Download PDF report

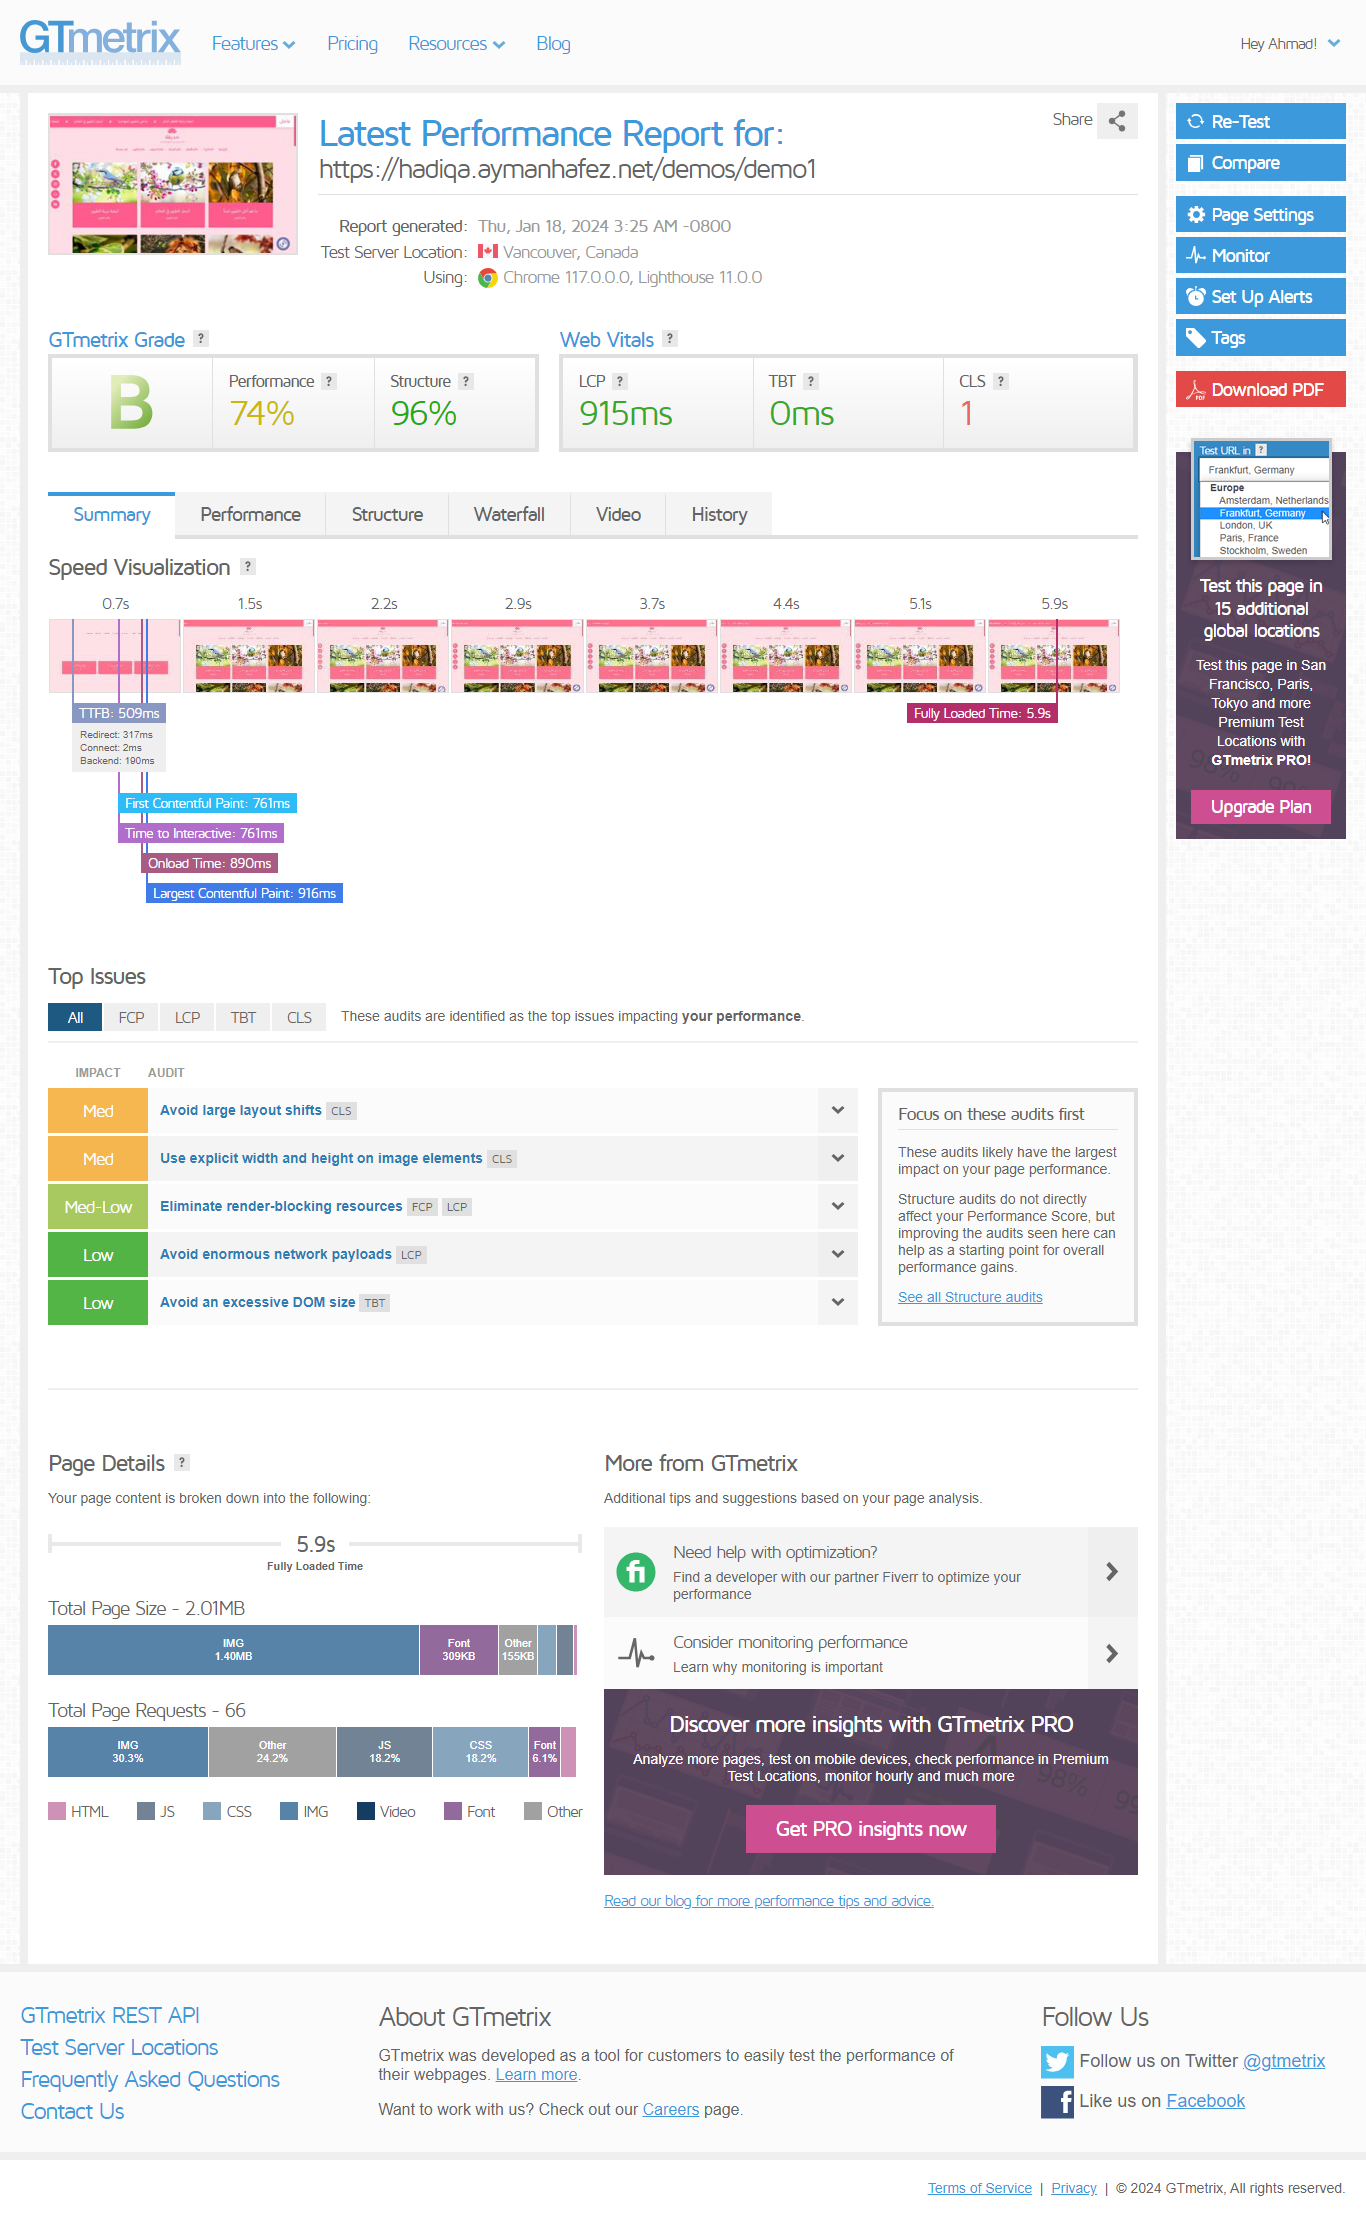1260,390
